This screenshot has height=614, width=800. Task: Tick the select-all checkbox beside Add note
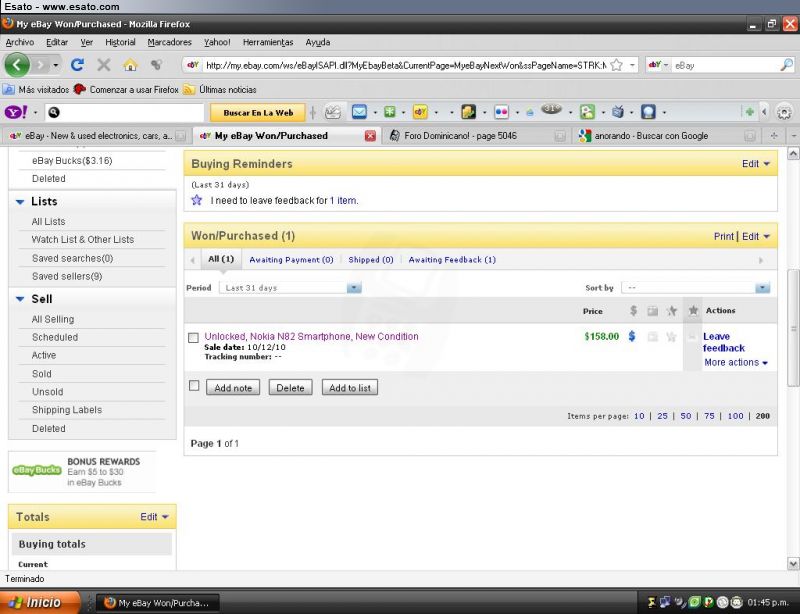coord(194,386)
